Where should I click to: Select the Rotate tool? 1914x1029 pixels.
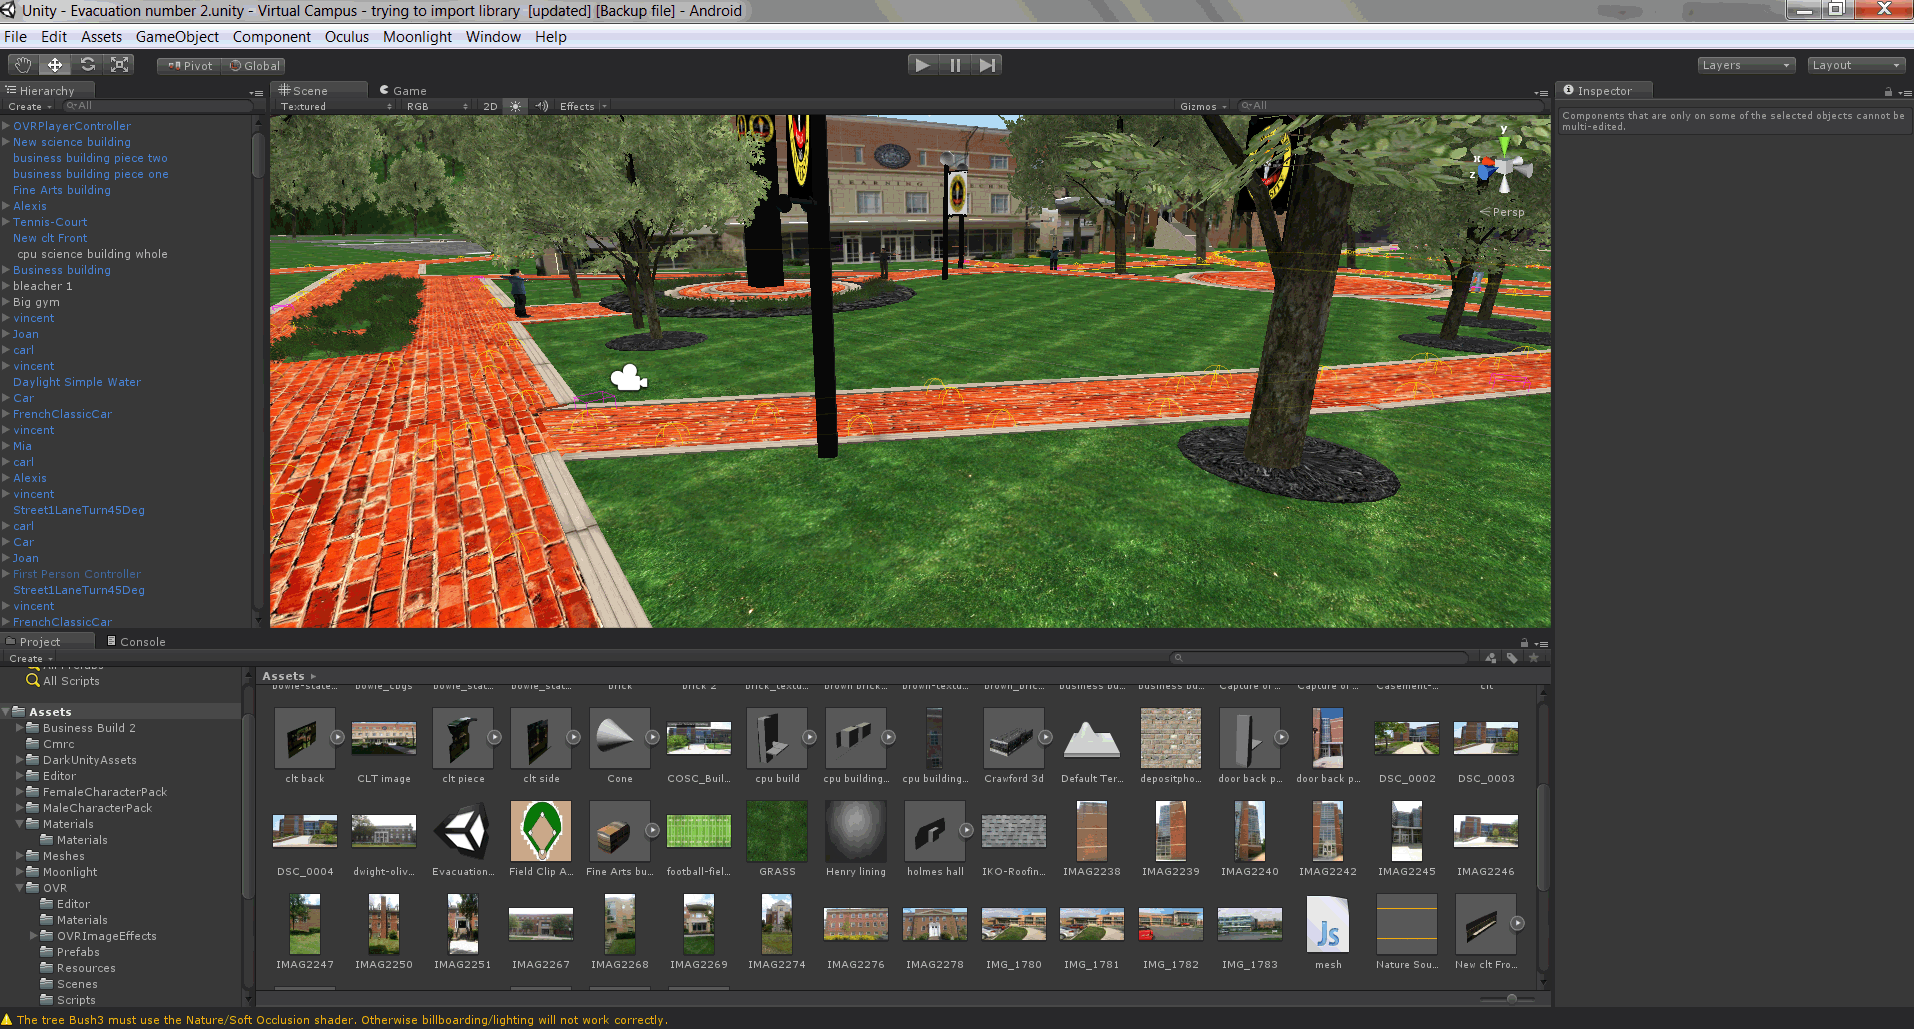(x=87, y=65)
